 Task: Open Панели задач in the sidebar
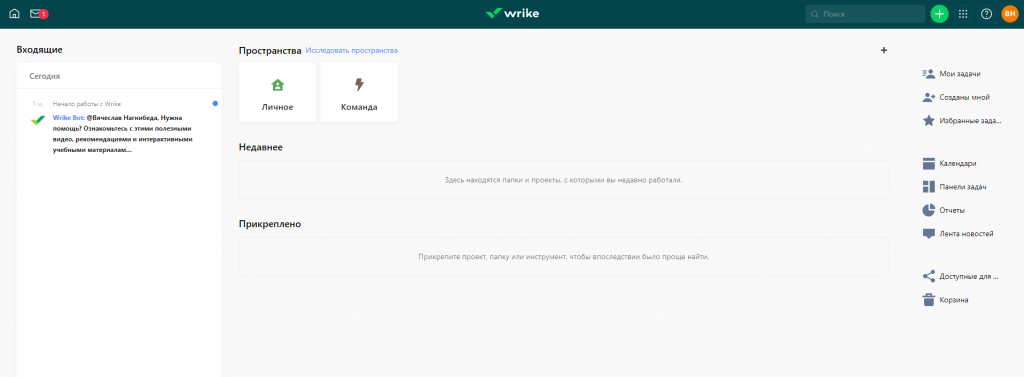point(963,187)
